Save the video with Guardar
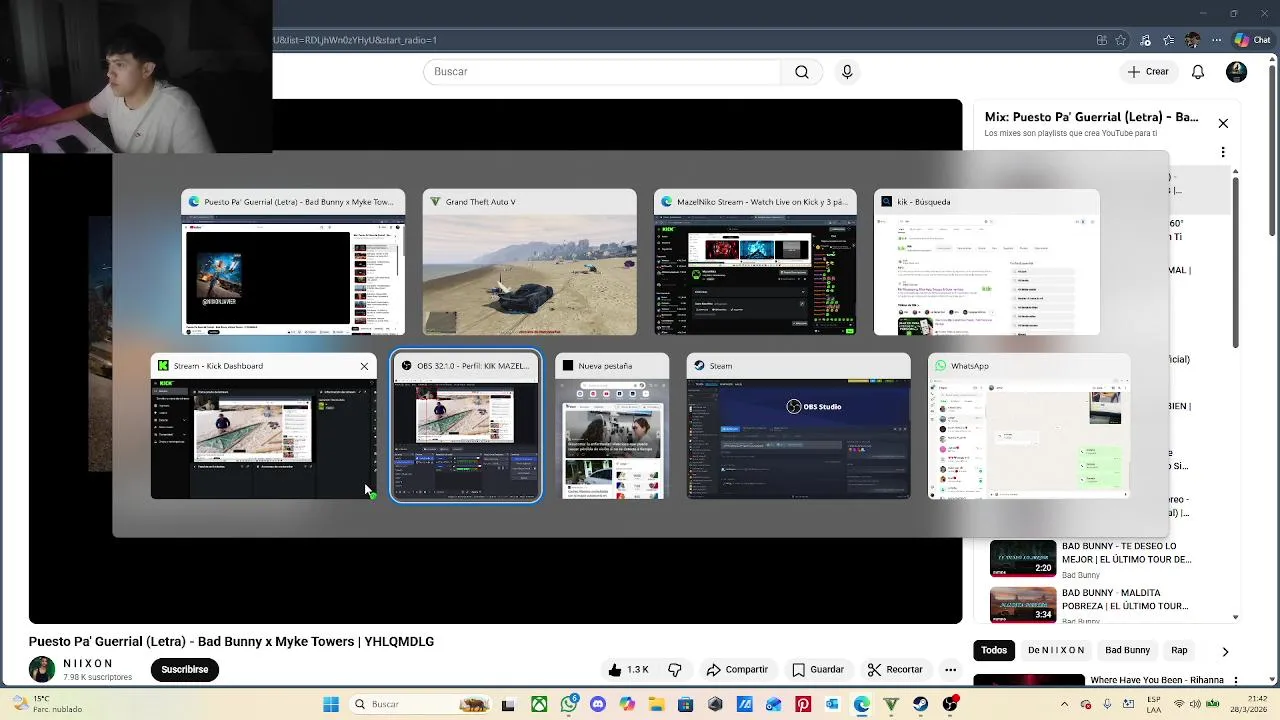 coord(818,670)
